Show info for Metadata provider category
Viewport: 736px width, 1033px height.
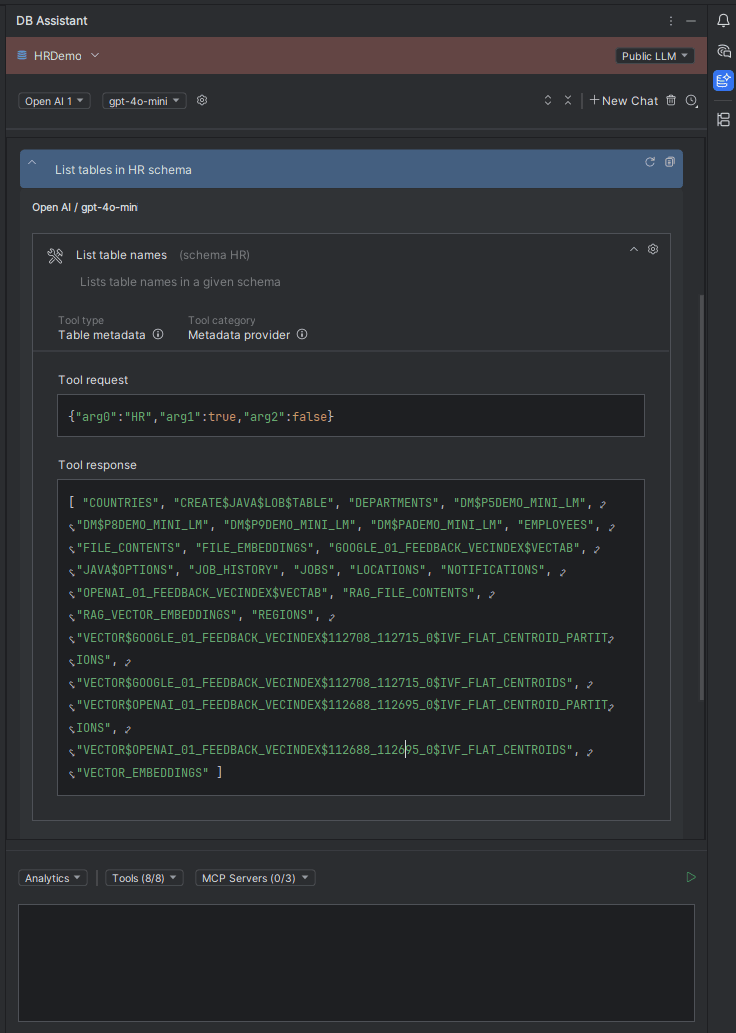pyautogui.click(x=302, y=334)
